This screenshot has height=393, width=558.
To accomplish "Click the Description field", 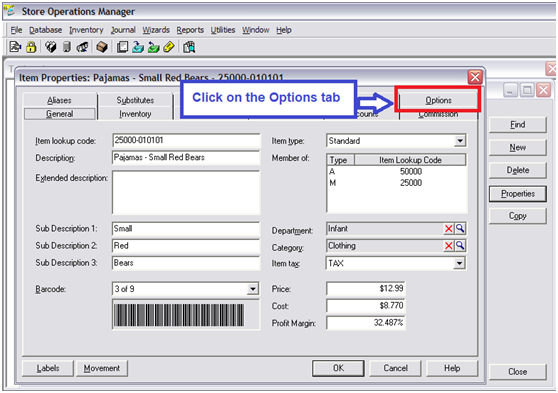I will (x=186, y=157).
